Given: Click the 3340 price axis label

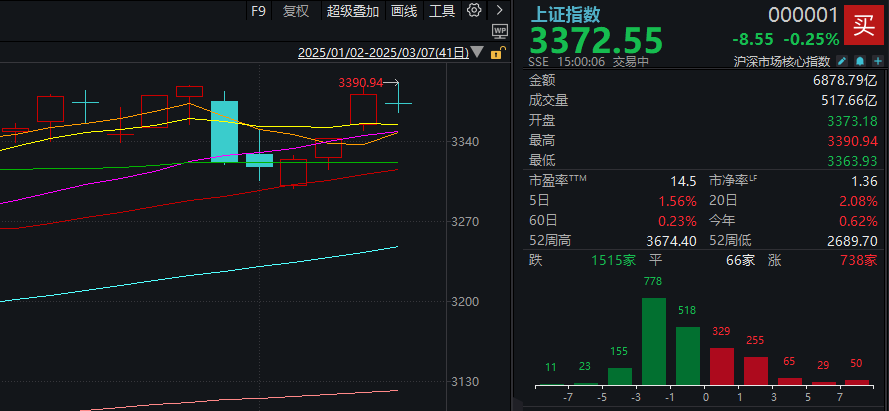Looking at the screenshot, I should click(465, 141).
